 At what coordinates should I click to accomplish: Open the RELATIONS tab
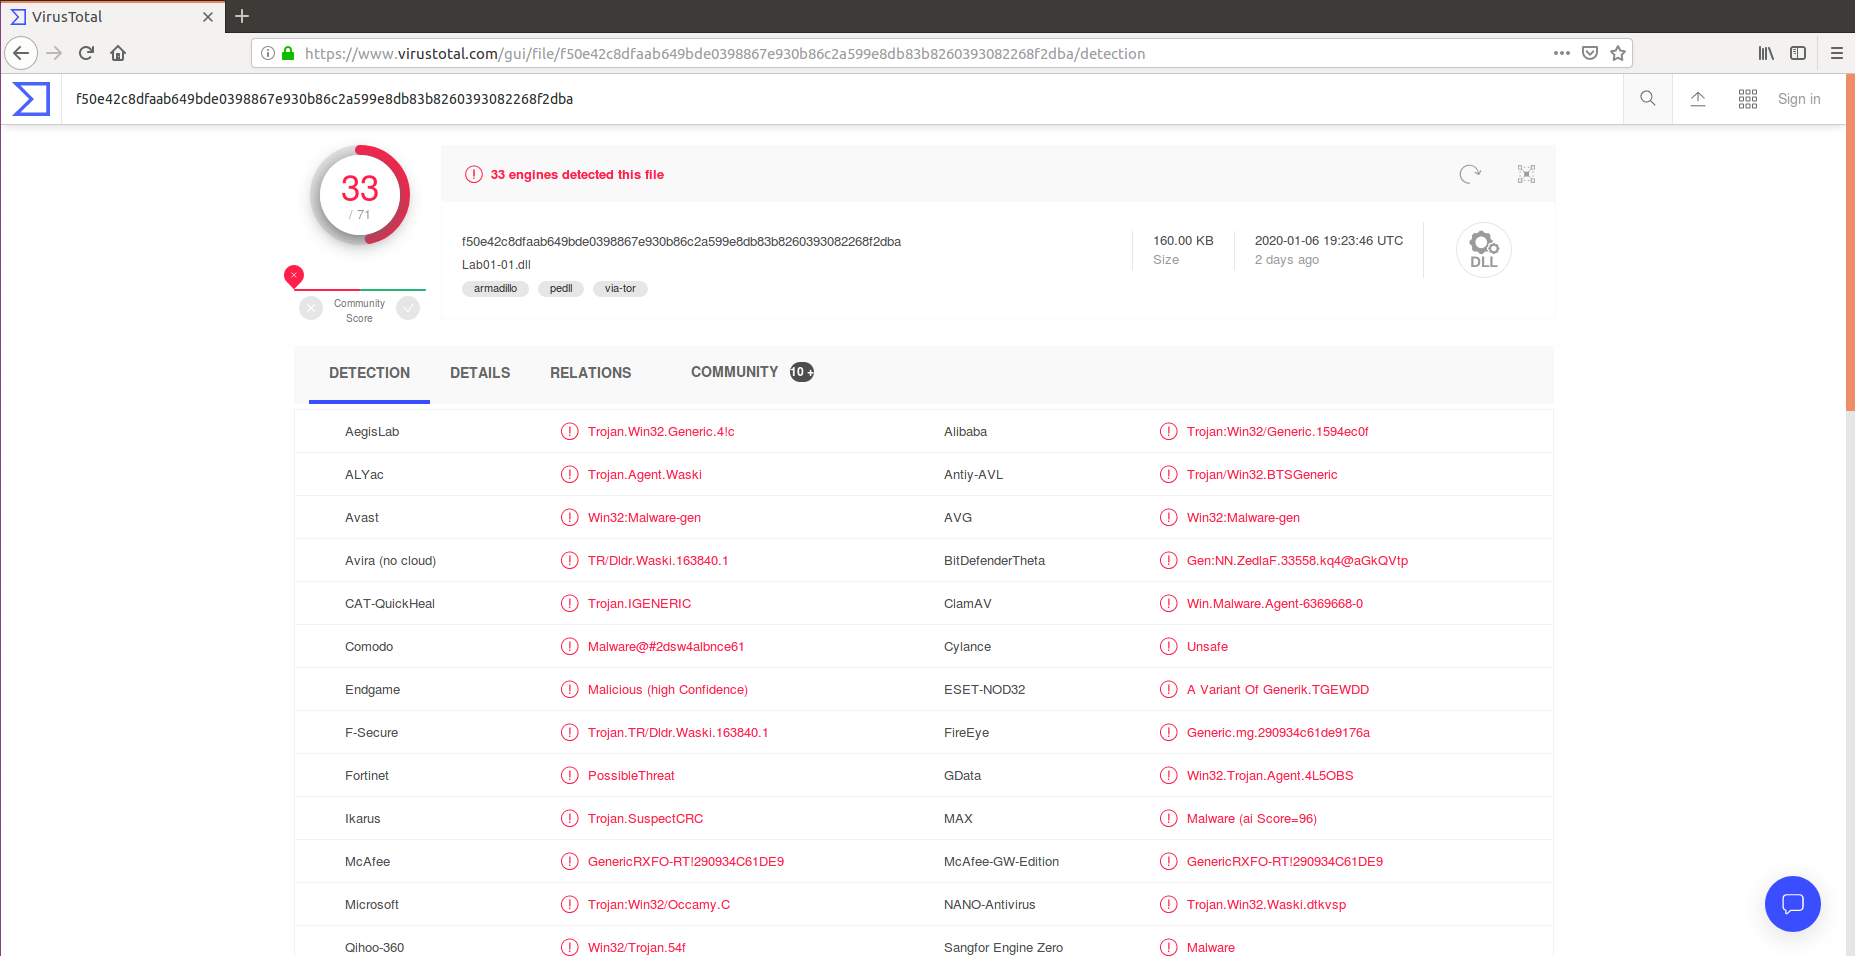tap(590, 373)
